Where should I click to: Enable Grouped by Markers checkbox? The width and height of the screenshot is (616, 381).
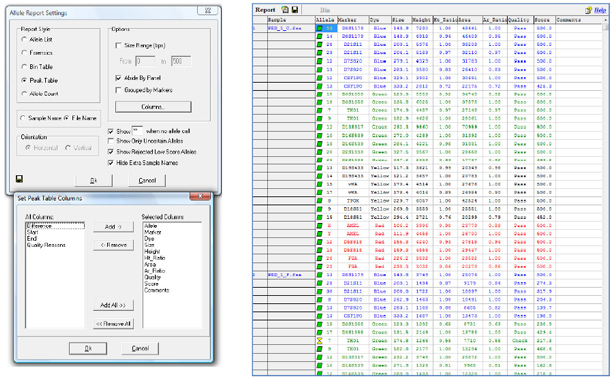pyautogui.click(x=118, y=90)
